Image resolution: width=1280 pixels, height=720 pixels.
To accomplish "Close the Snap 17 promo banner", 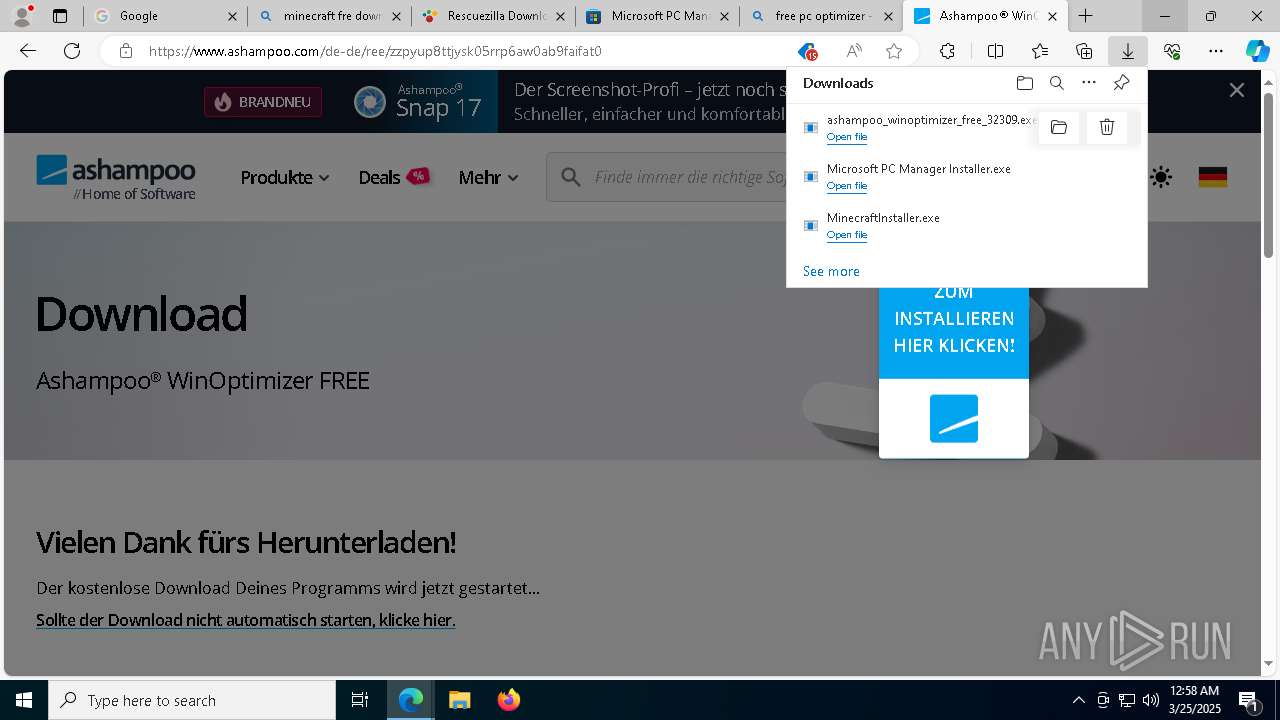I will click(x=1237, y=90).
